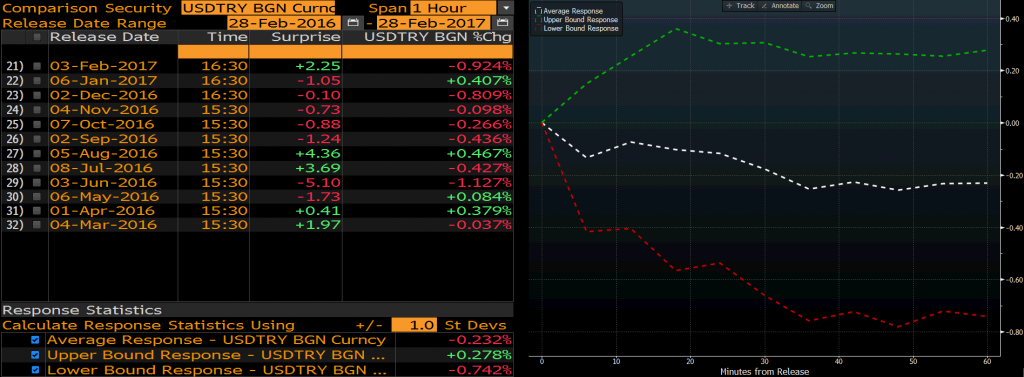
Task: Click the 05-Aug-2016 release date row
Action: click(x=257, y=153)
